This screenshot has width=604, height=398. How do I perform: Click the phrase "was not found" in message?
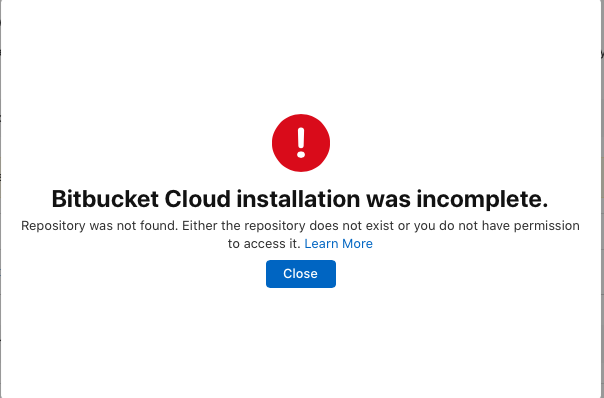(x=134, y=225)
